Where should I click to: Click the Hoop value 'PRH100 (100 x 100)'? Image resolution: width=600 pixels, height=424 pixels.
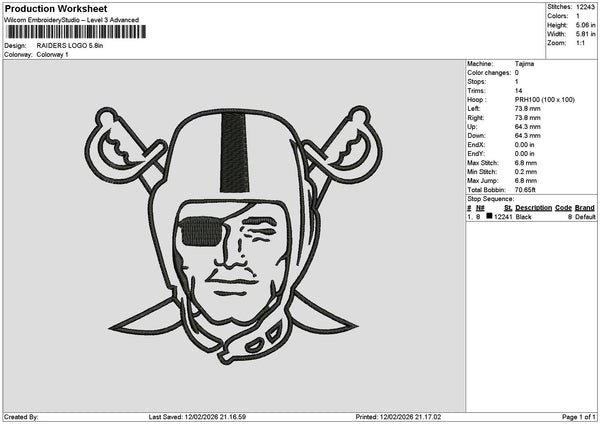[545, 99]
